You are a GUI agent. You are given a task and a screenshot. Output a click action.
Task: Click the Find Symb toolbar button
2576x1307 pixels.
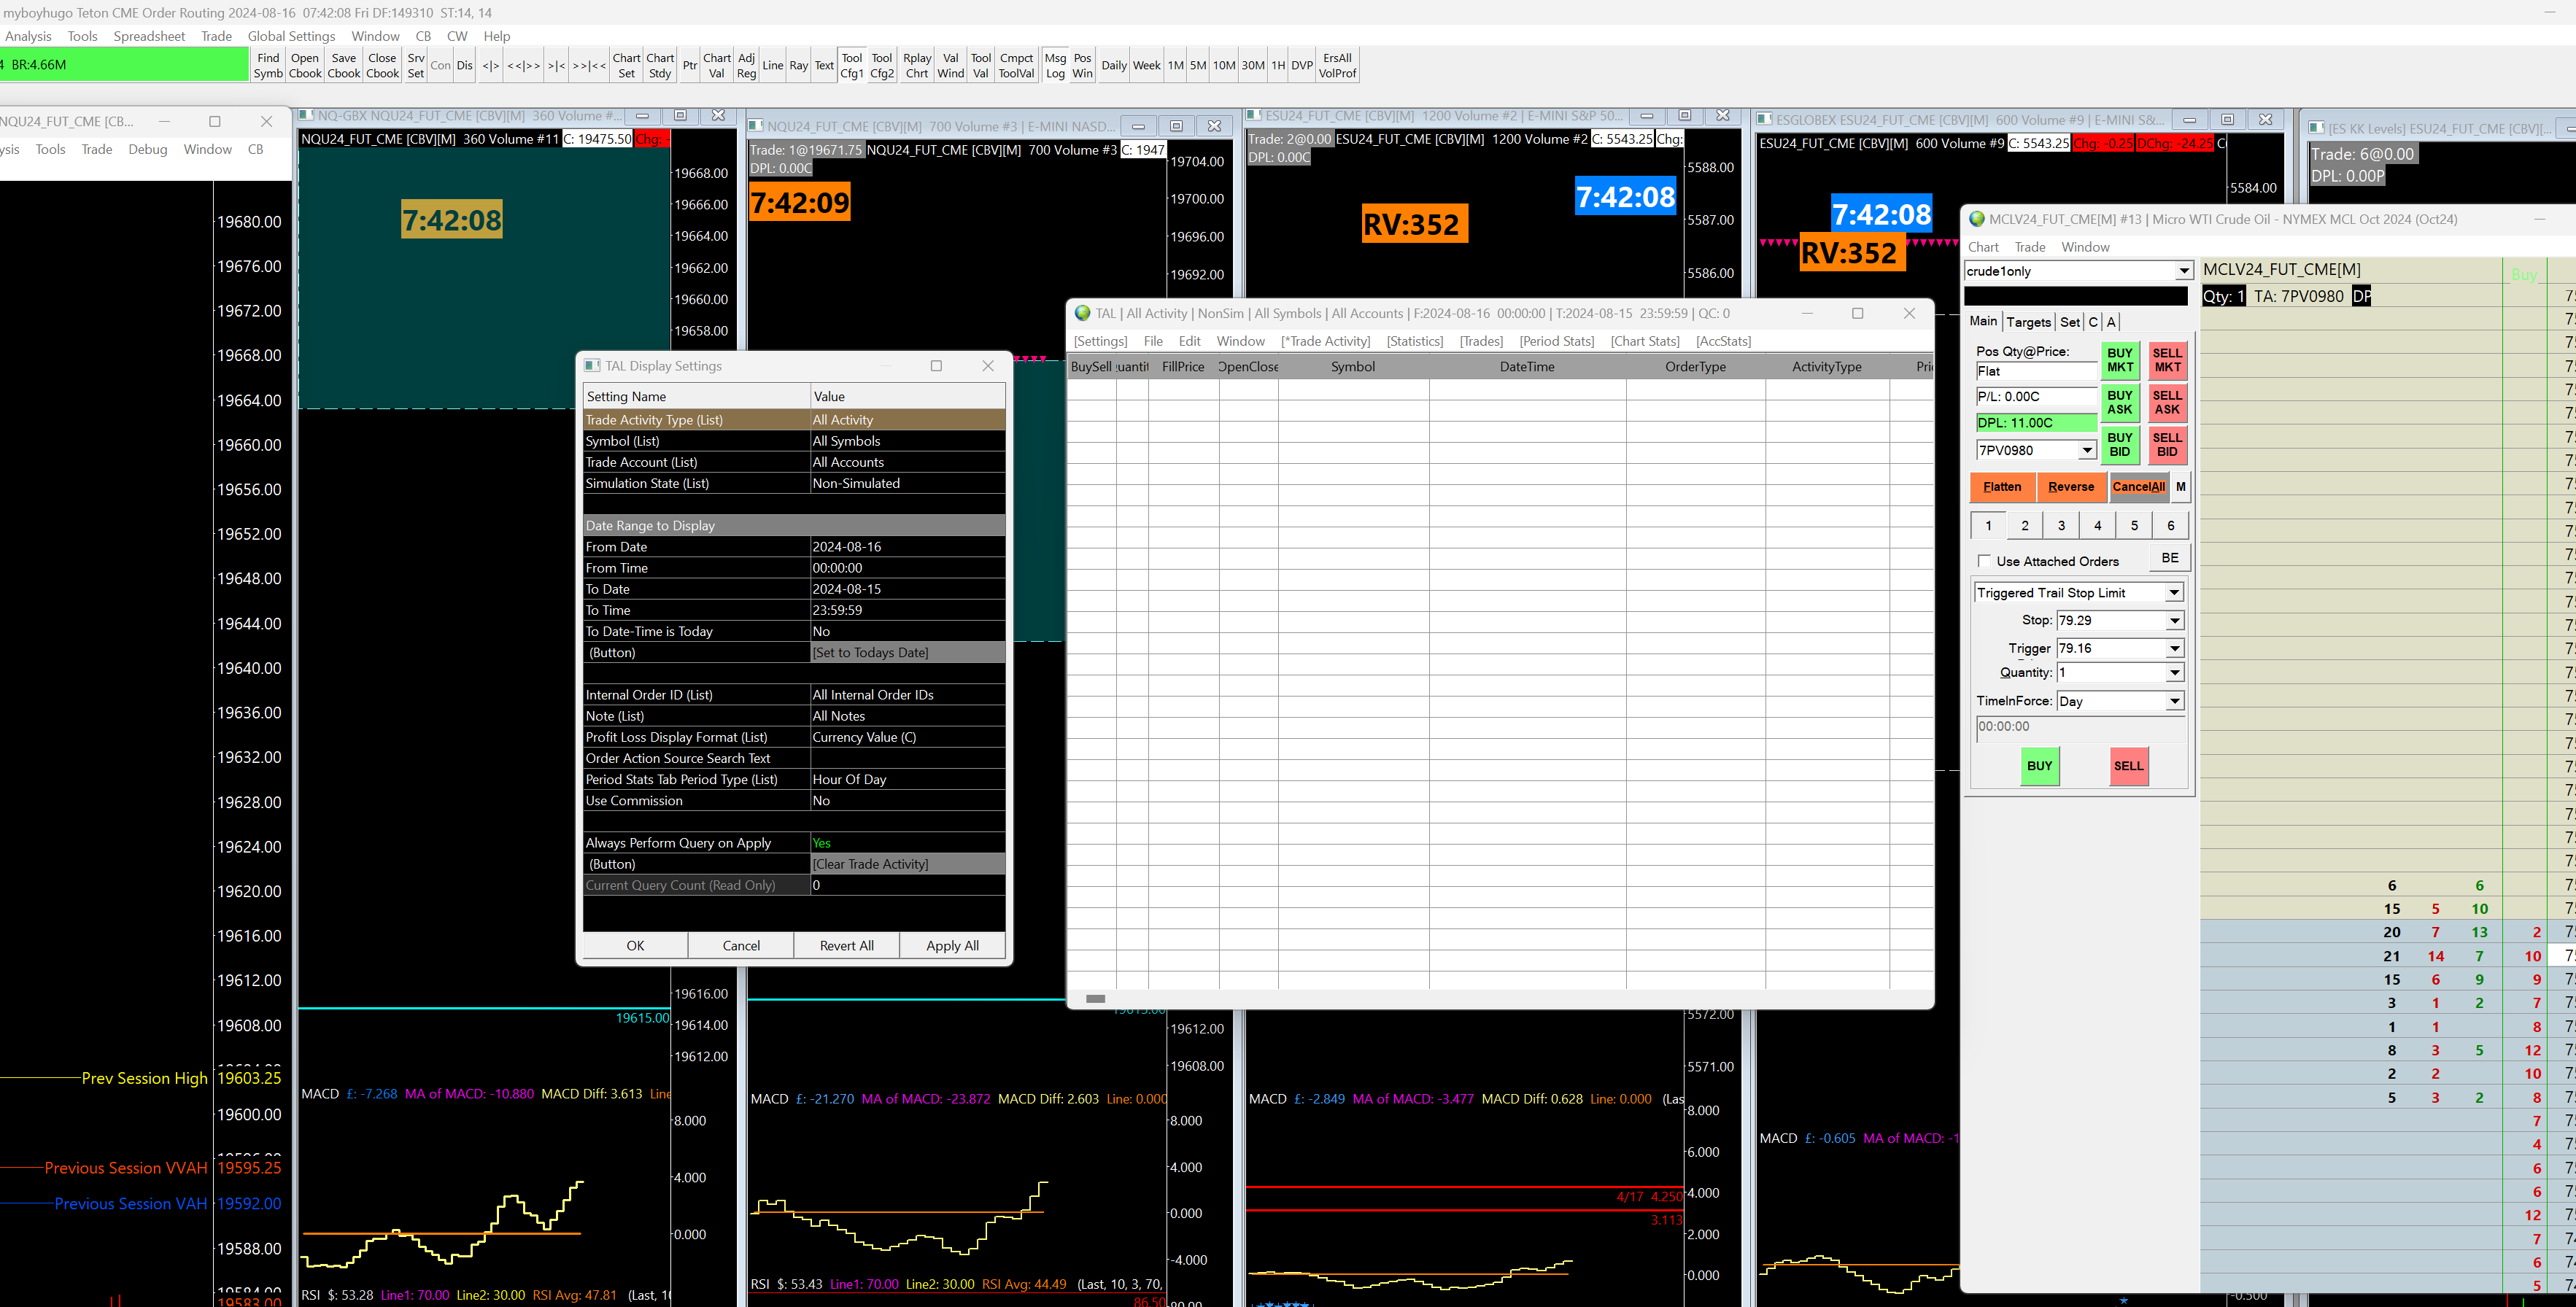(268, 65)
